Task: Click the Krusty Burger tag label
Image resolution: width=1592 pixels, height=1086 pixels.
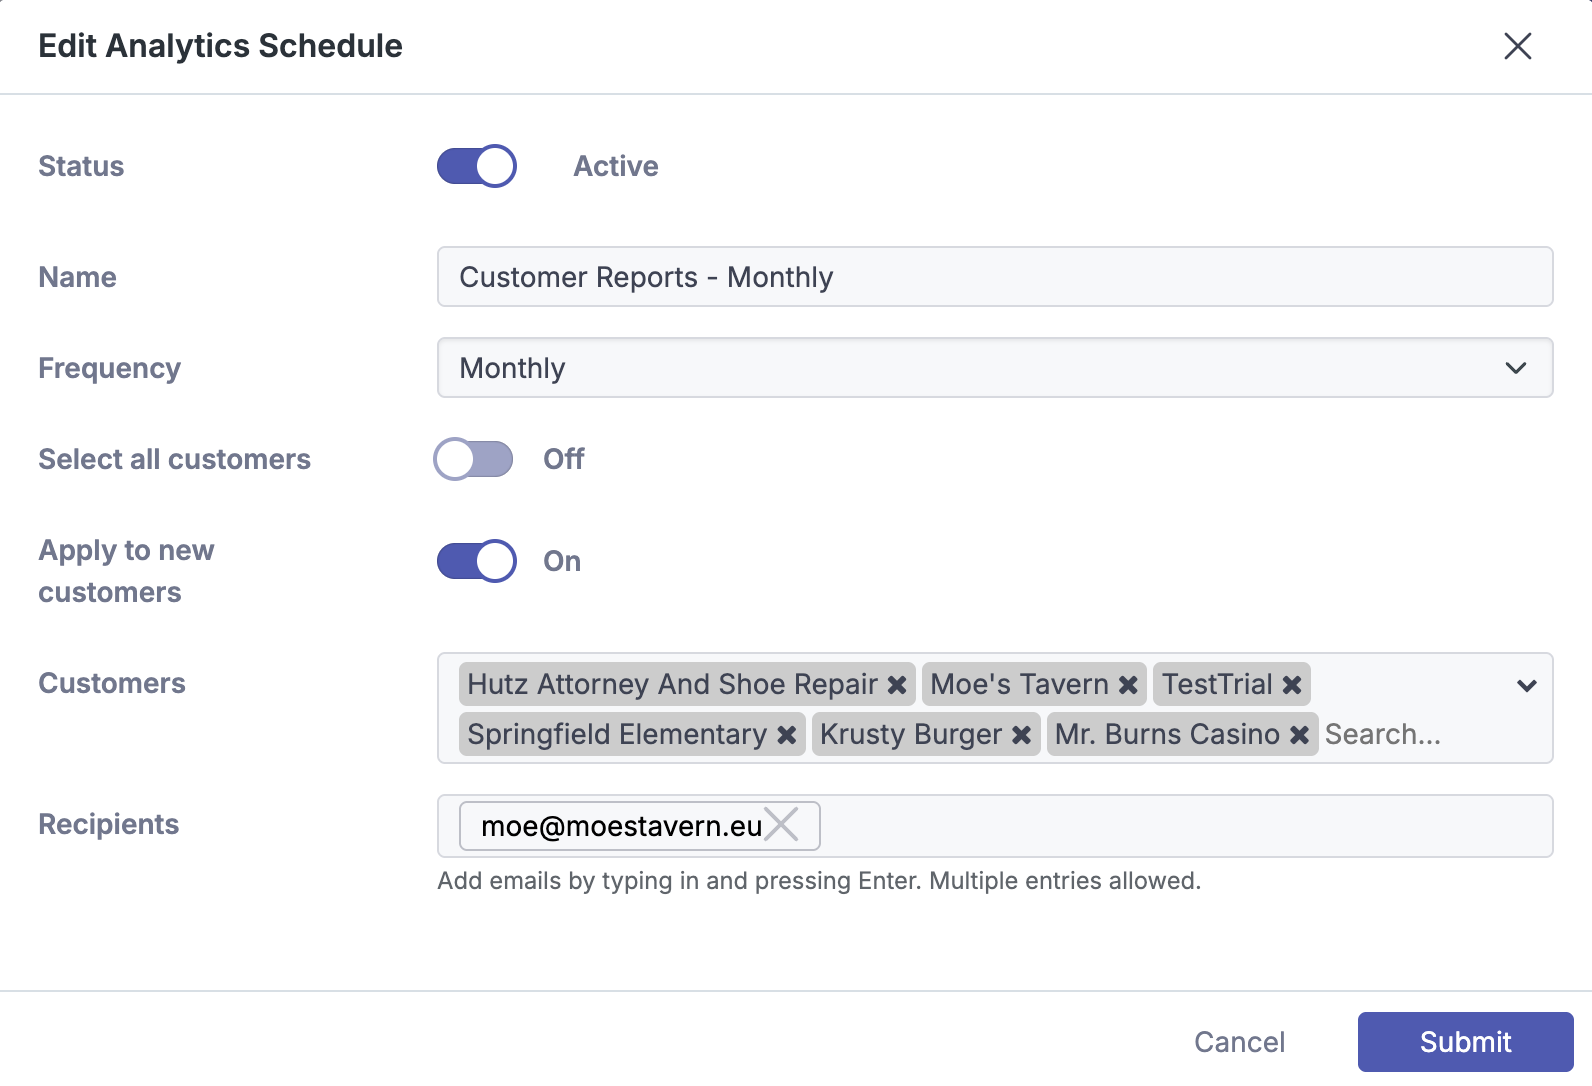Action: click(910, 735)
